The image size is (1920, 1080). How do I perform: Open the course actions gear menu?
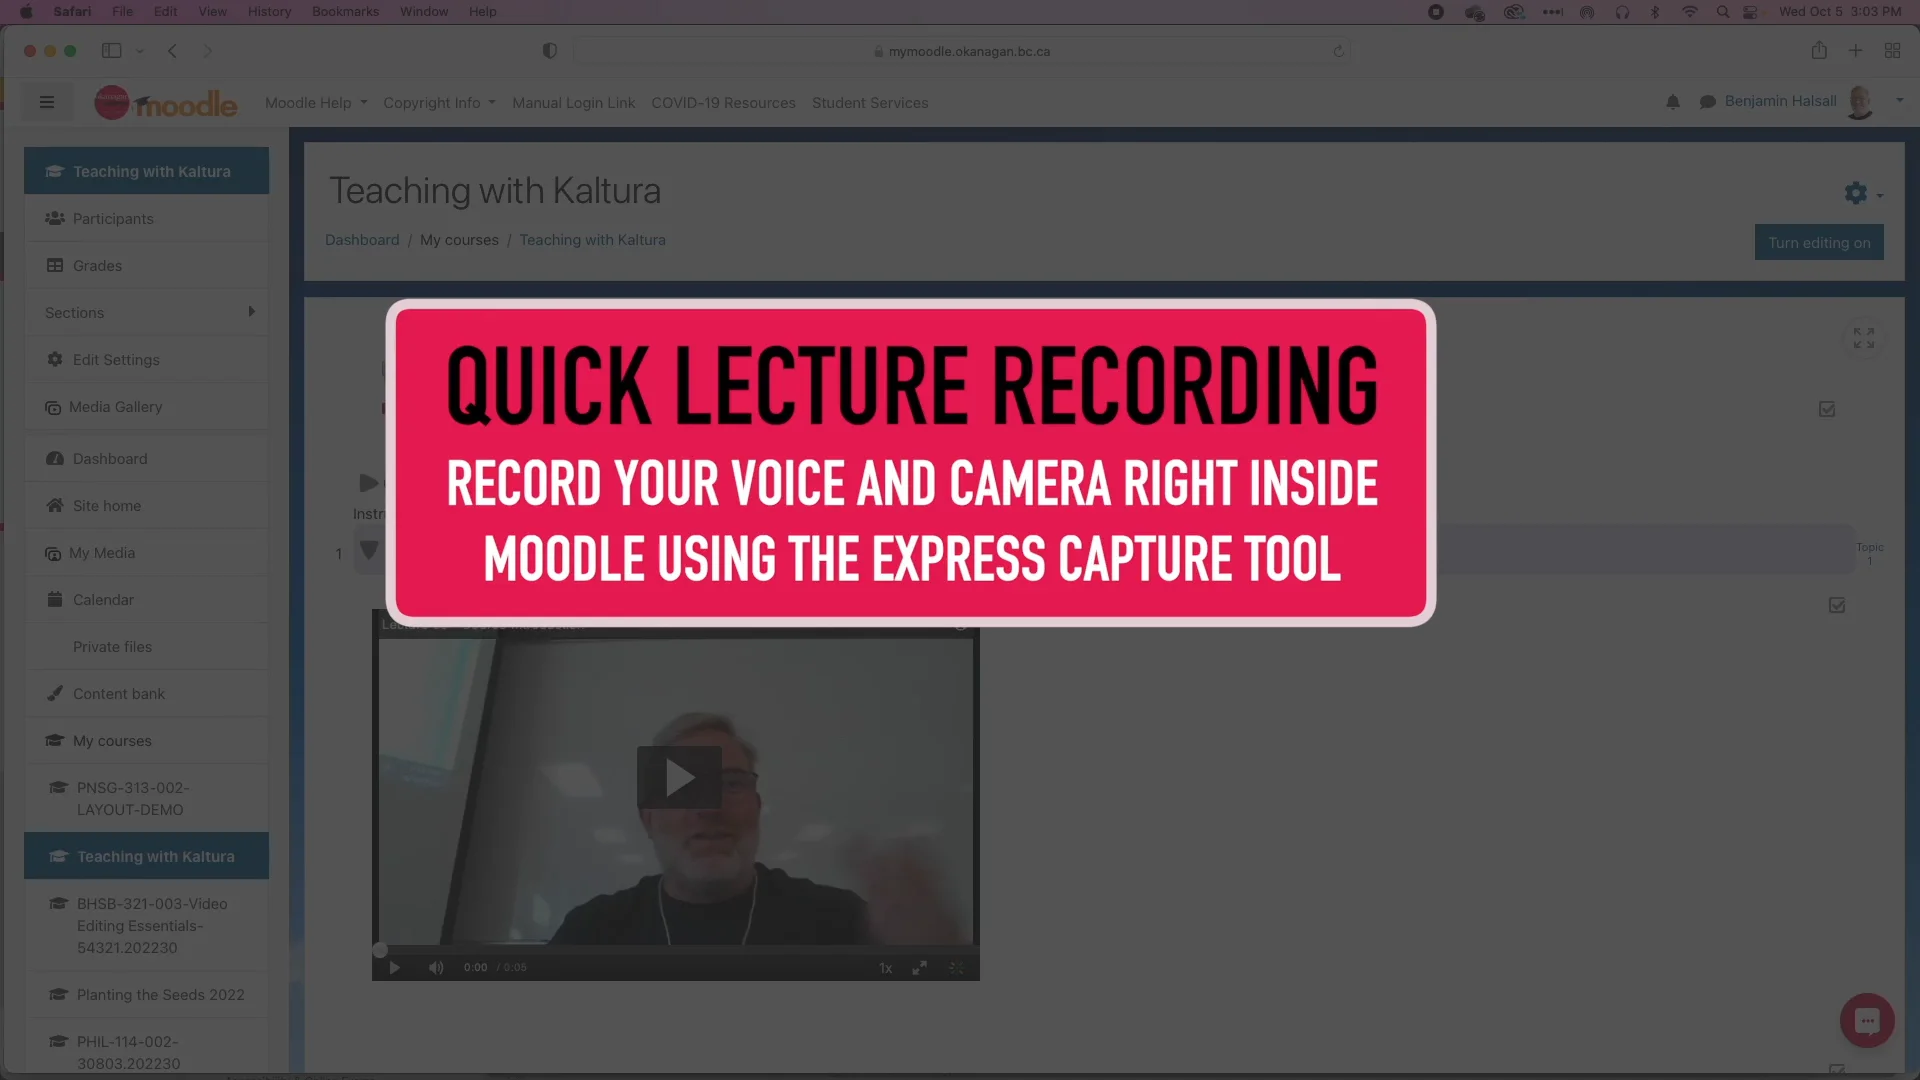[x=1856, y=193]
